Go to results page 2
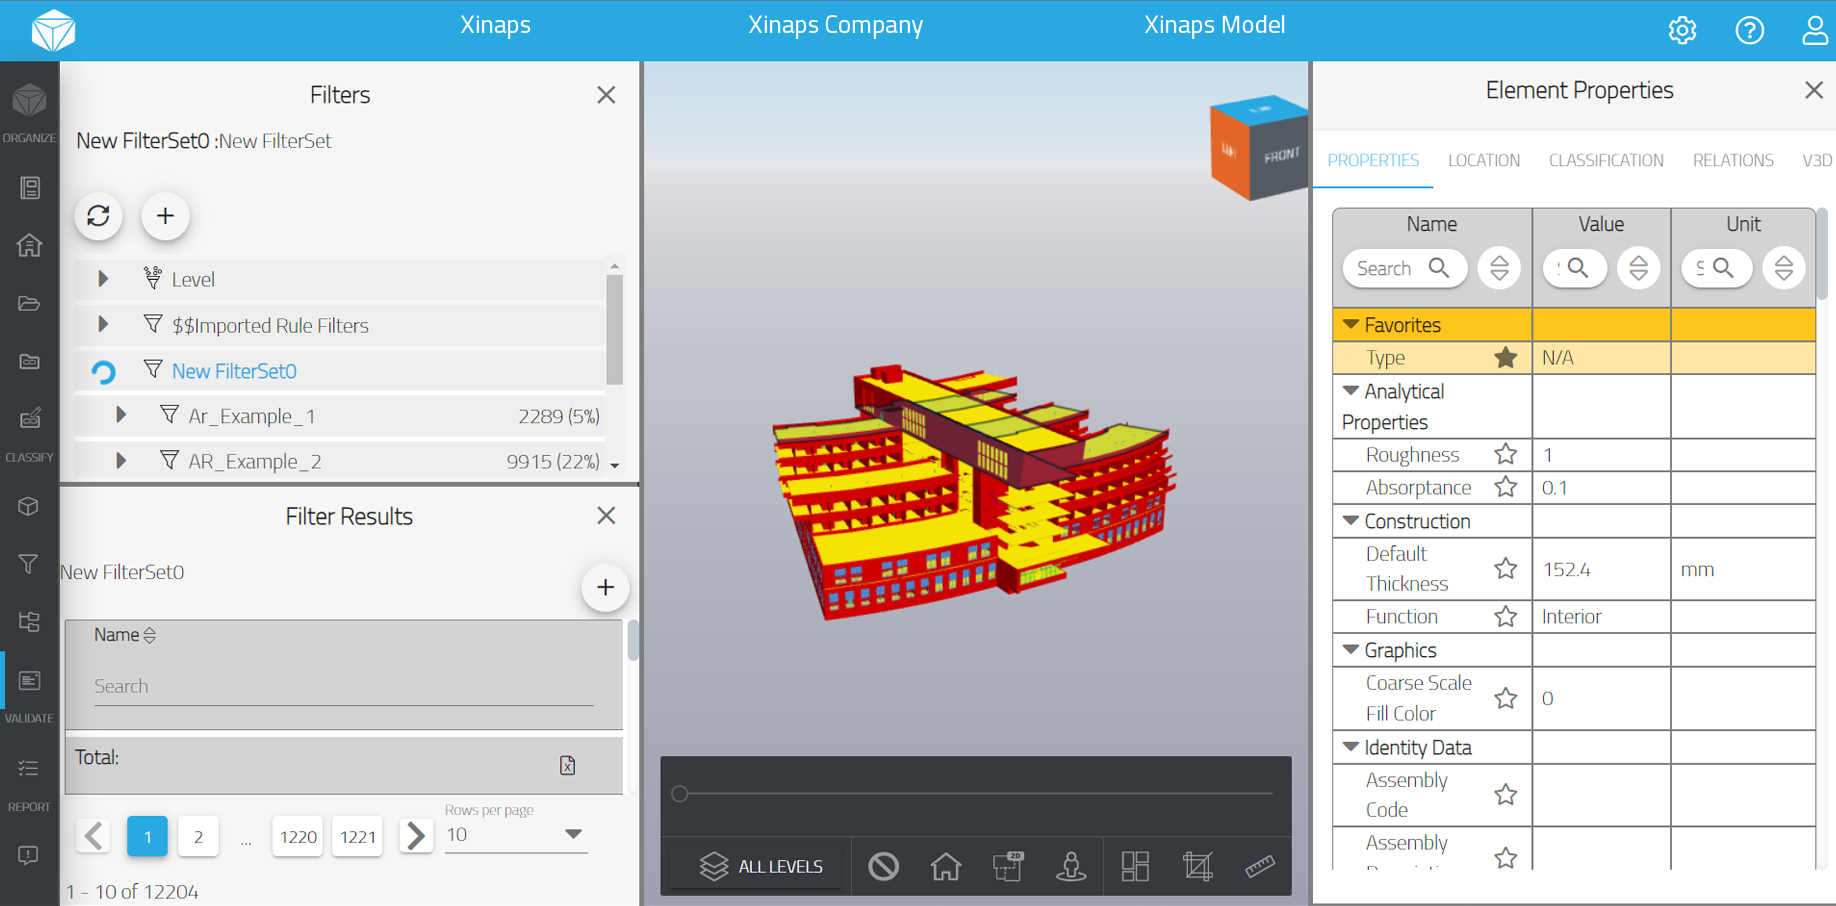Image resolution: width=1836 pixels, height=906 pixels. 198,837
